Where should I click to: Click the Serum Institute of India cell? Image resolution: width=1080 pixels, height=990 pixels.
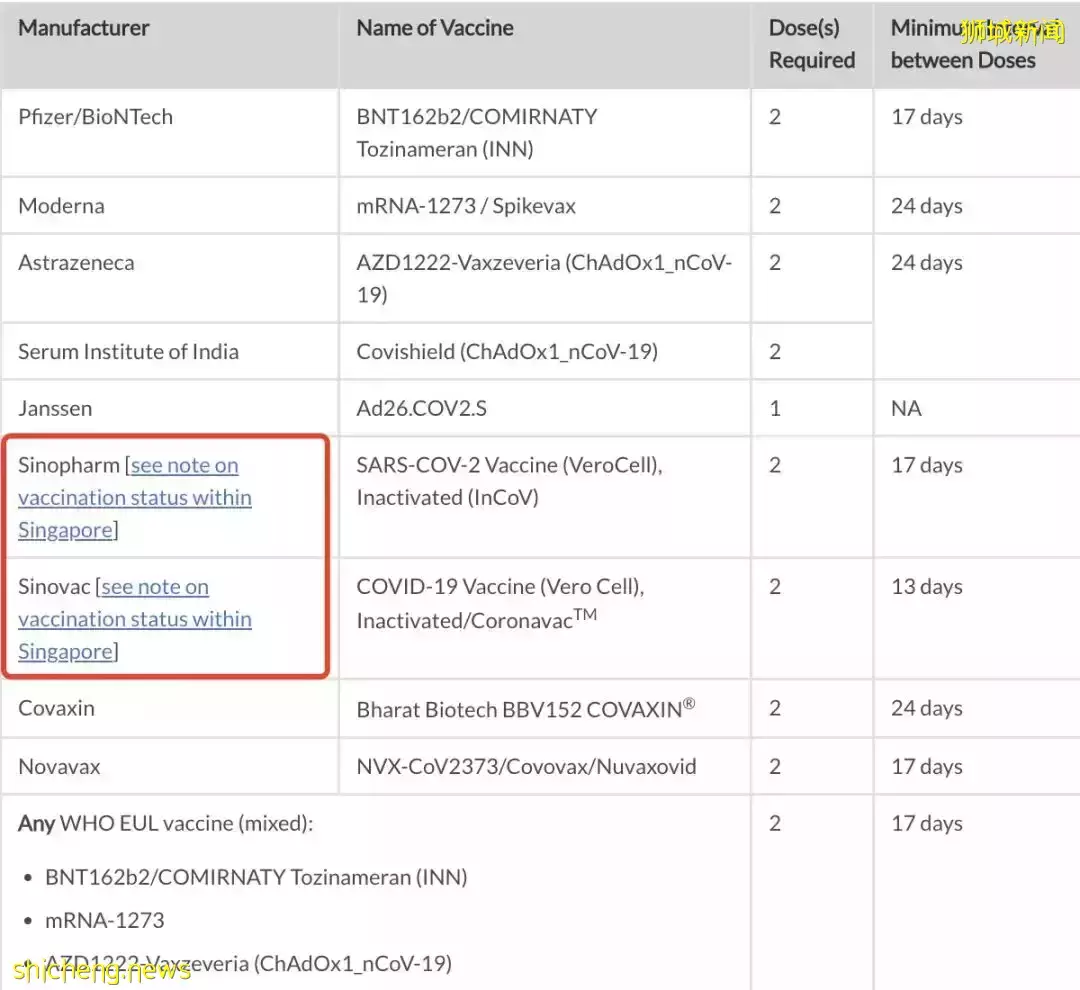tap(128, 352)
